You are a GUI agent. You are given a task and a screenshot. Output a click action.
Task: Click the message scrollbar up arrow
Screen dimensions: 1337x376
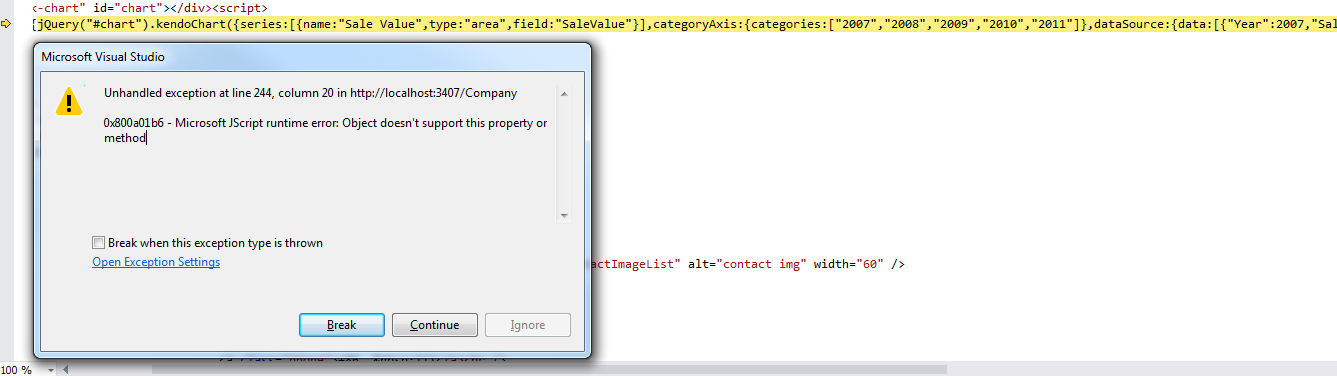coord(564,94)
